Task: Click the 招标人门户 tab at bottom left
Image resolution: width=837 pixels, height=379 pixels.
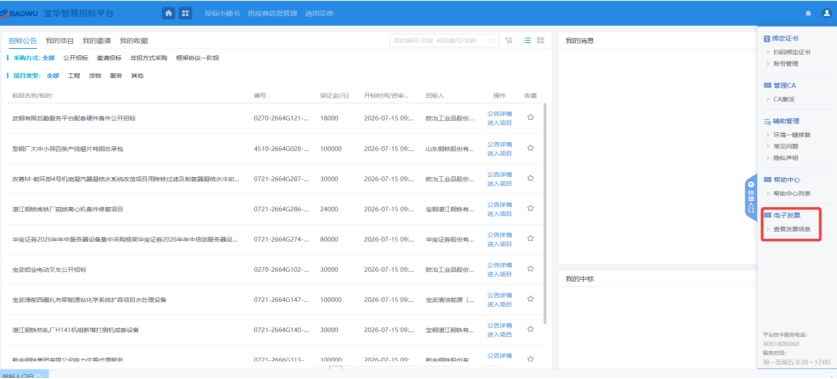Action: (24, 376)
